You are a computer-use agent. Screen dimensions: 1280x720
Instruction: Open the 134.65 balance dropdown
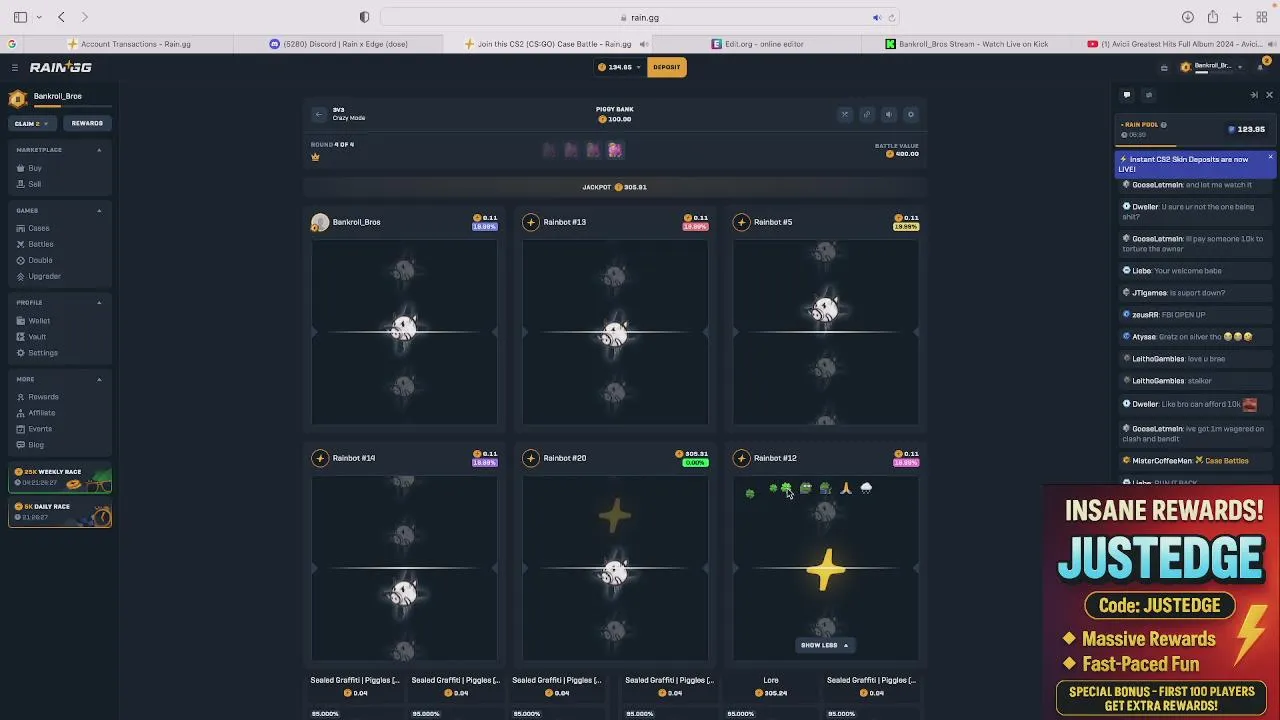click(x=619, y=67)
